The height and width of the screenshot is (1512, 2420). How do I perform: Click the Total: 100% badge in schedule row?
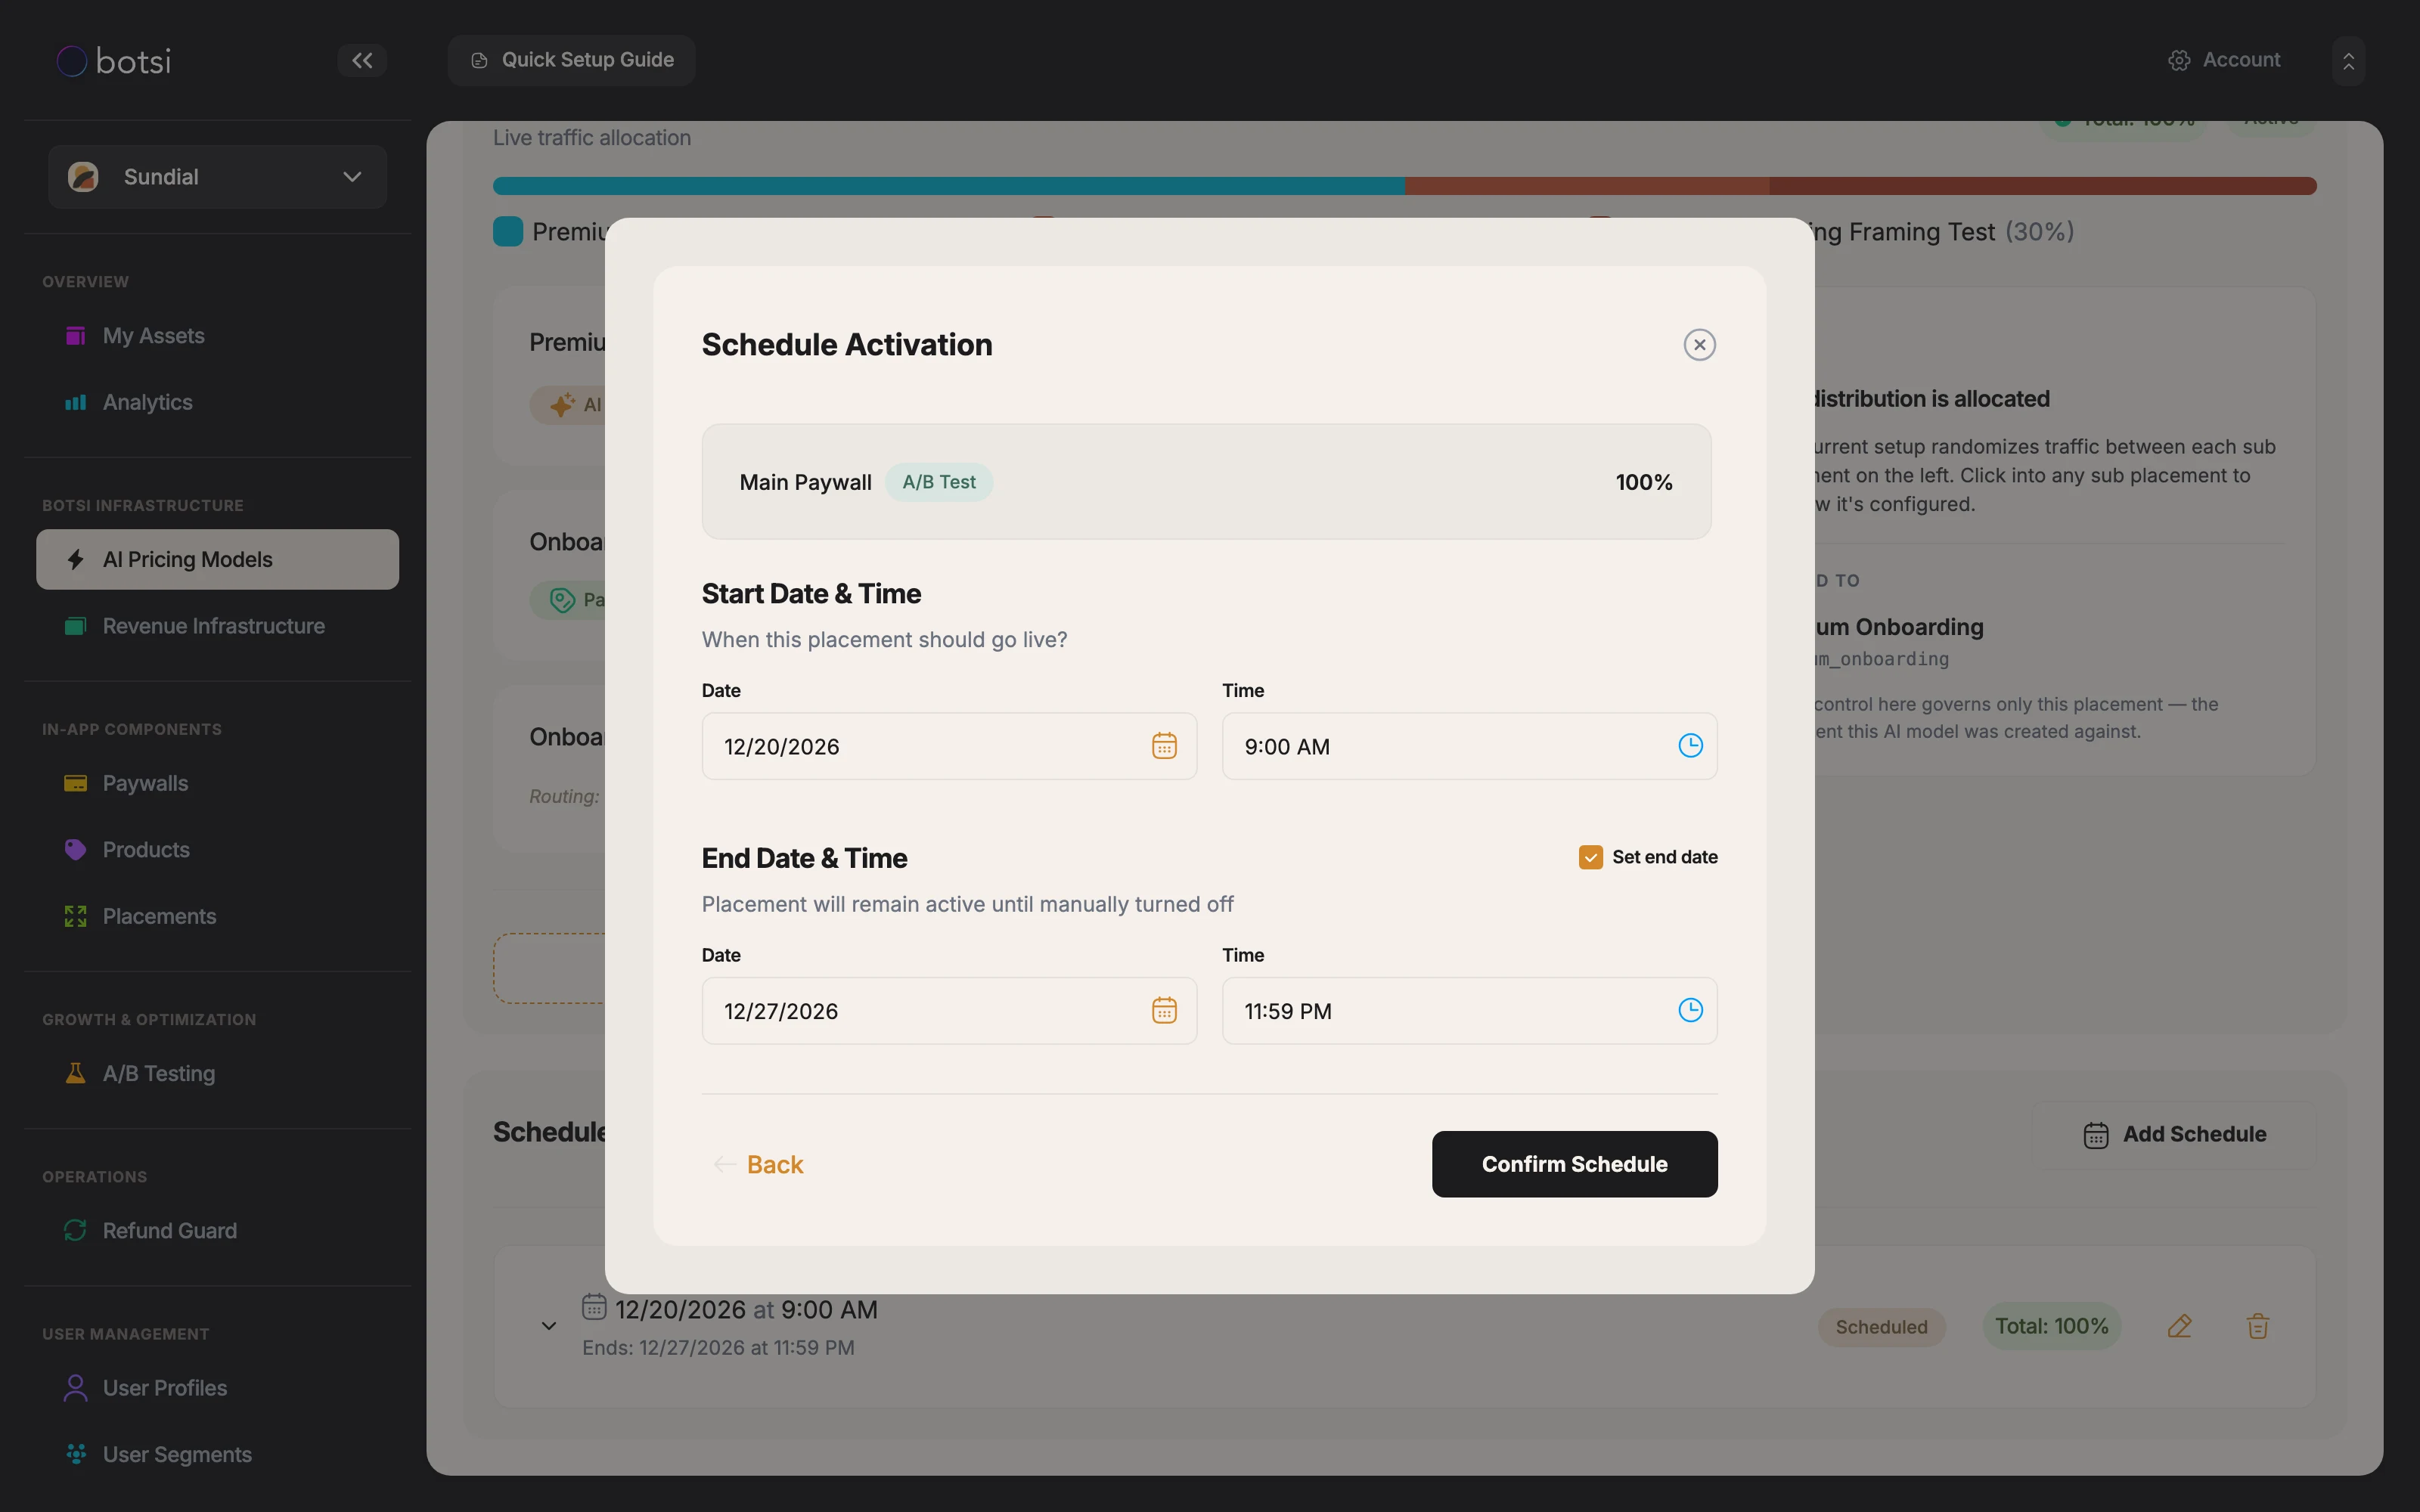[2051, 1326]
